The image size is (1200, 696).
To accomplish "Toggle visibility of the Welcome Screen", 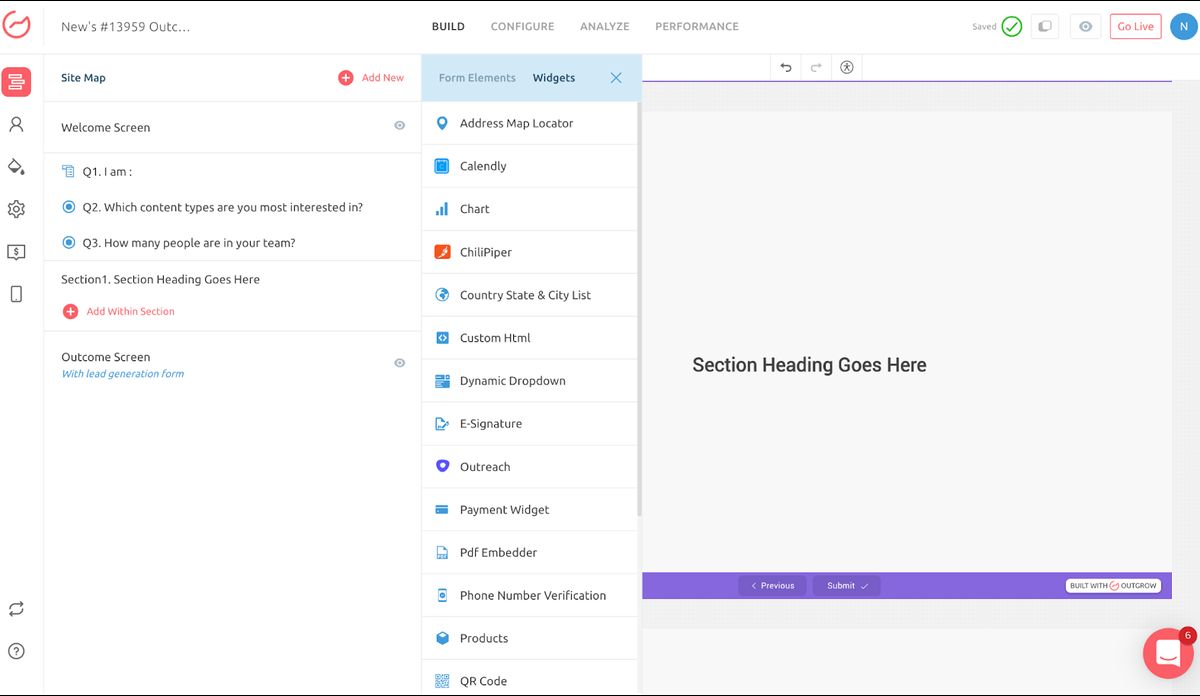I will click(x=400, y=126).
